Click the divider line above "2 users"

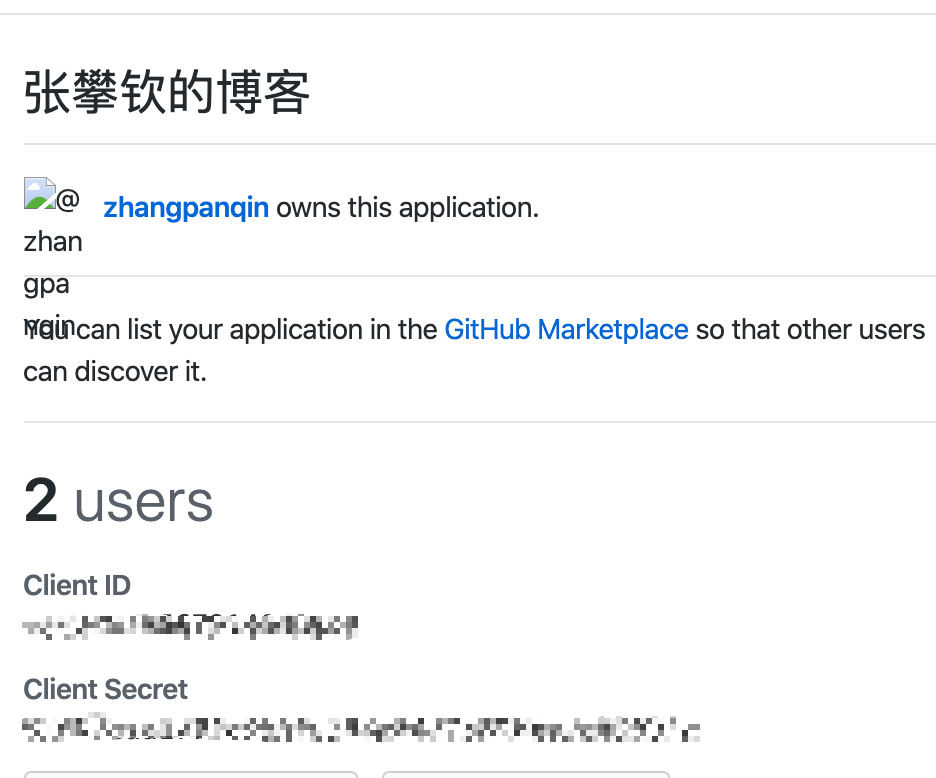[x=480, y=422]
